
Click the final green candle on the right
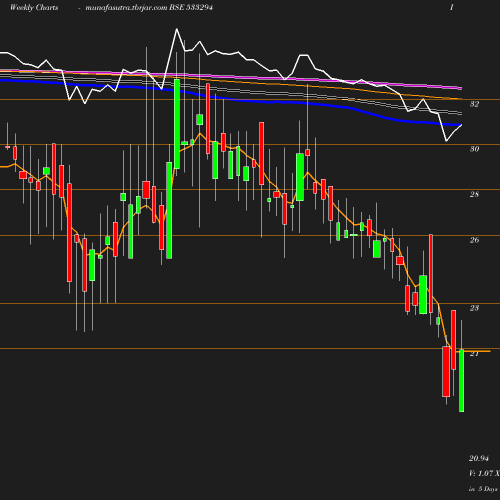pyautogui.click(x=462, y=381)
